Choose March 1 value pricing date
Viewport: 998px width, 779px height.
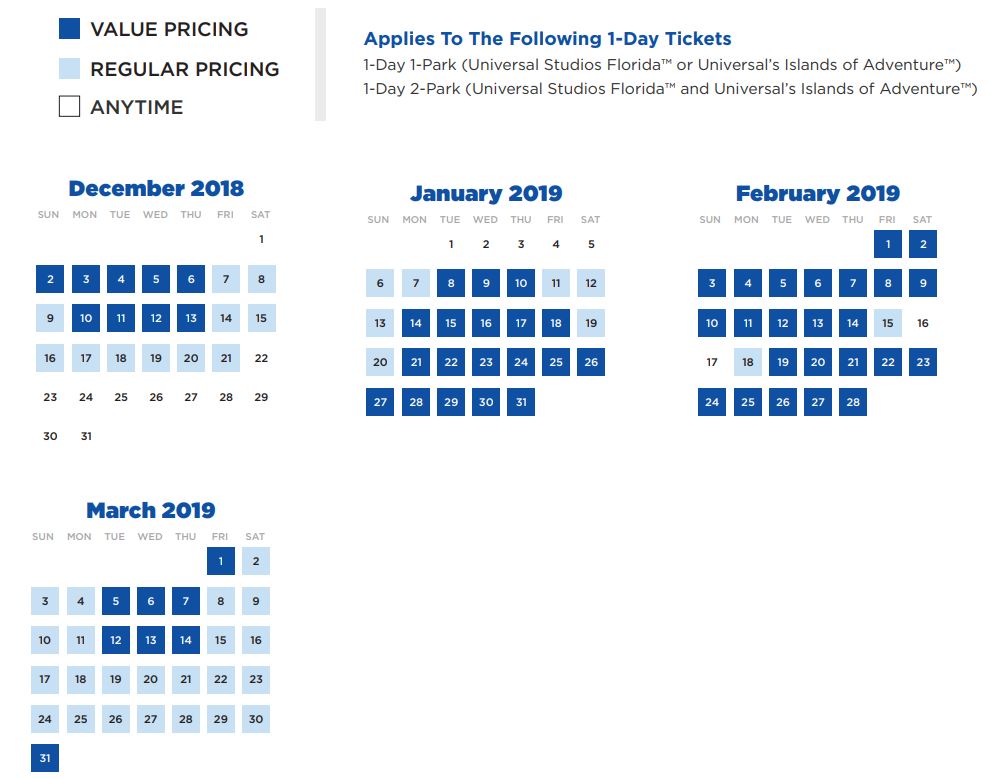(221, 561)
